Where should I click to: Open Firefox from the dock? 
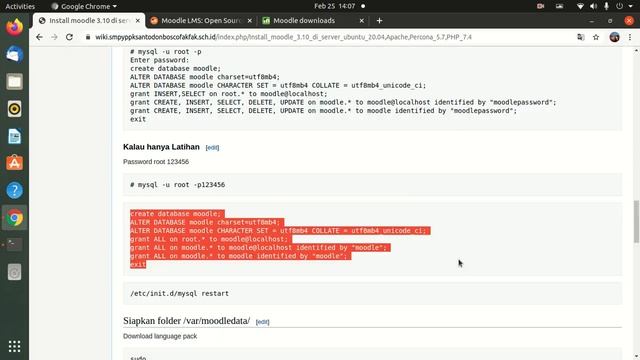[14, 27]
